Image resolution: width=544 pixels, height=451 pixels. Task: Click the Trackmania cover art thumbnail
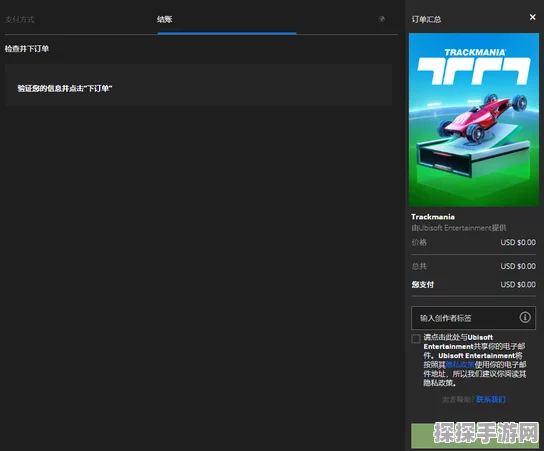point(474,120)
